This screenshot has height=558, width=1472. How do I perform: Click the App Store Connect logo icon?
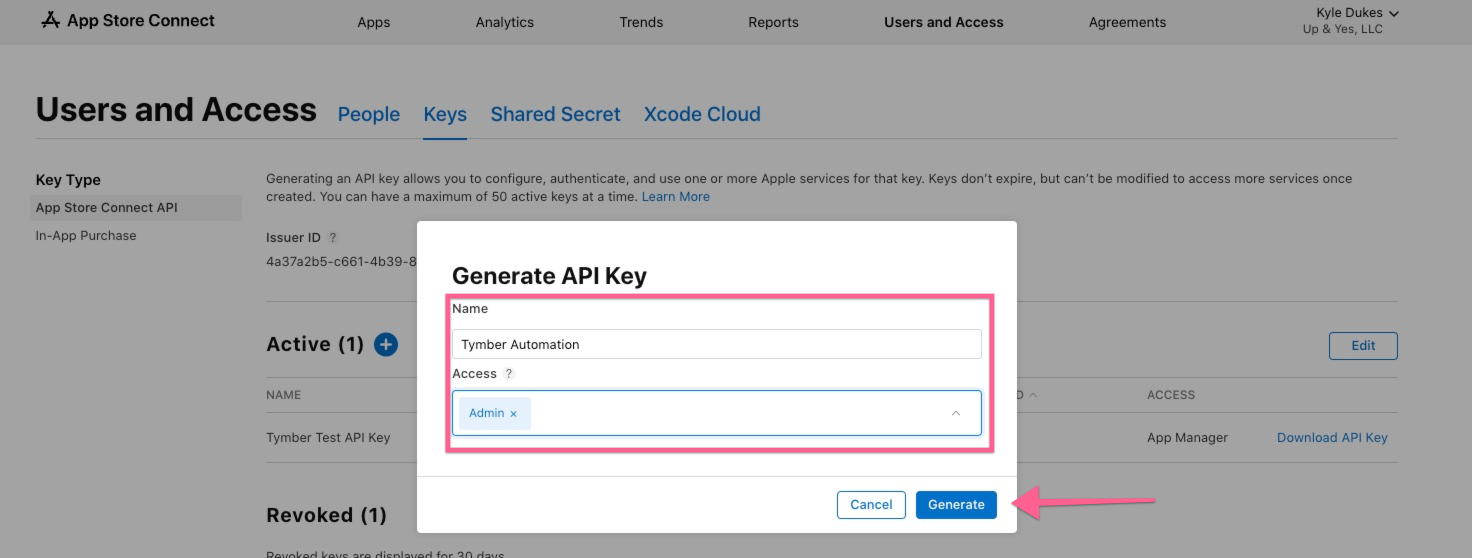(x=51, y=20)
